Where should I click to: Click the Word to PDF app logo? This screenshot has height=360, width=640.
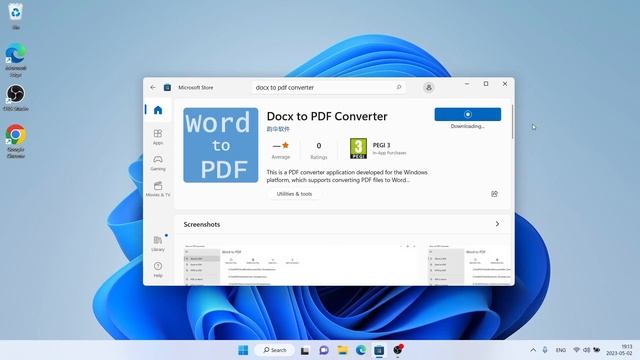[221, 145]
